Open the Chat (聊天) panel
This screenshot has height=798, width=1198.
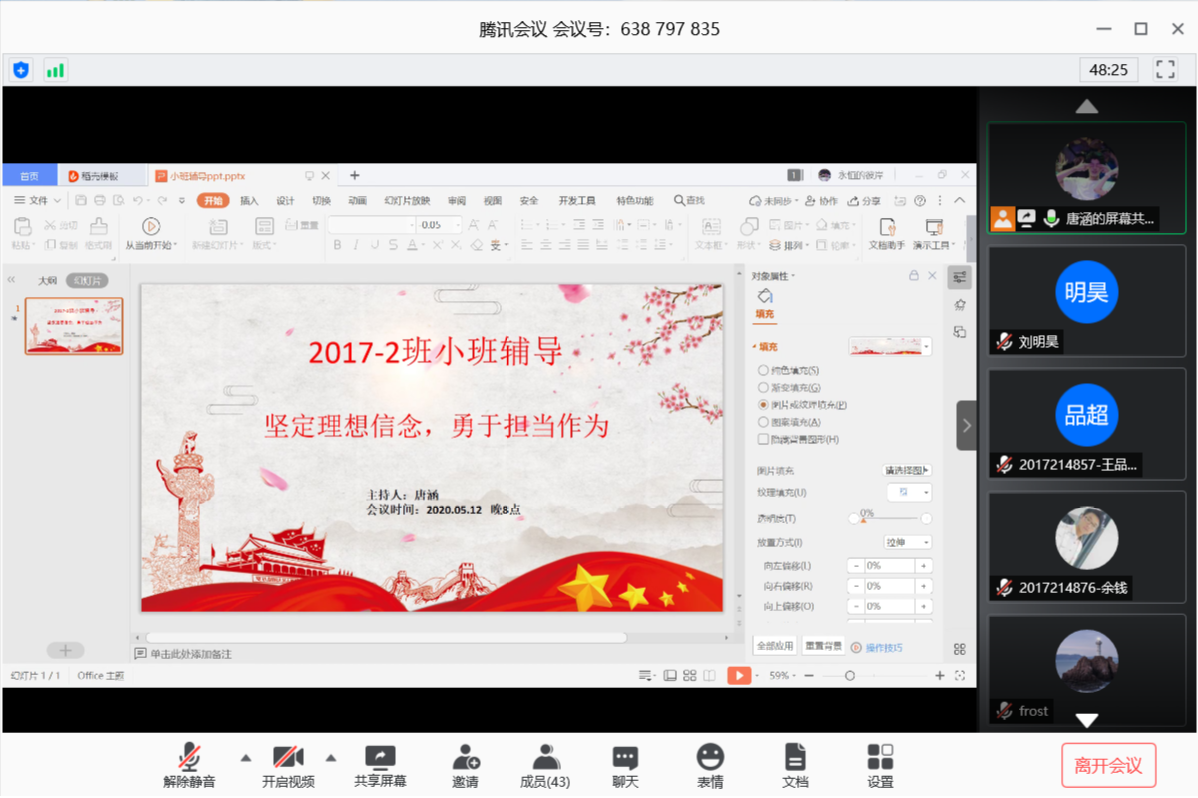(625, 758)
